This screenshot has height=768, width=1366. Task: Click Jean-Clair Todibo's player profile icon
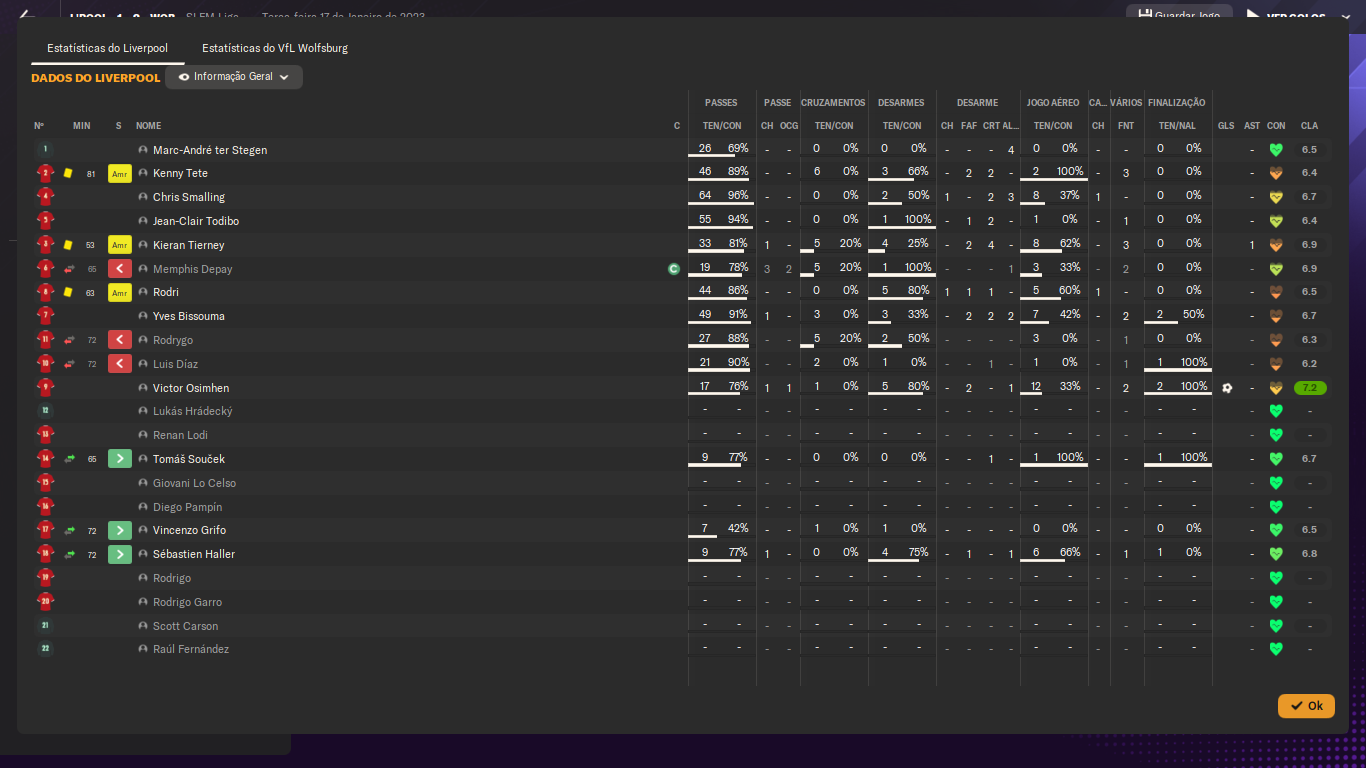[x=143, y=221]
